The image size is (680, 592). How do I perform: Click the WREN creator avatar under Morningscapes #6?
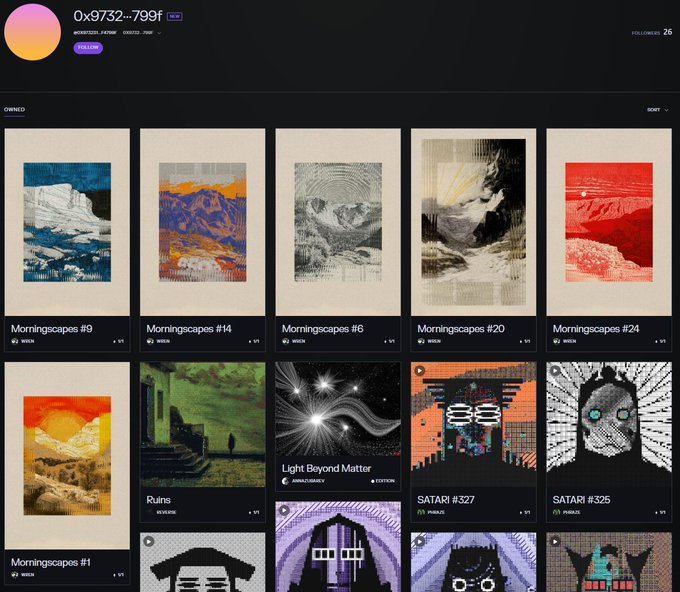285,341
